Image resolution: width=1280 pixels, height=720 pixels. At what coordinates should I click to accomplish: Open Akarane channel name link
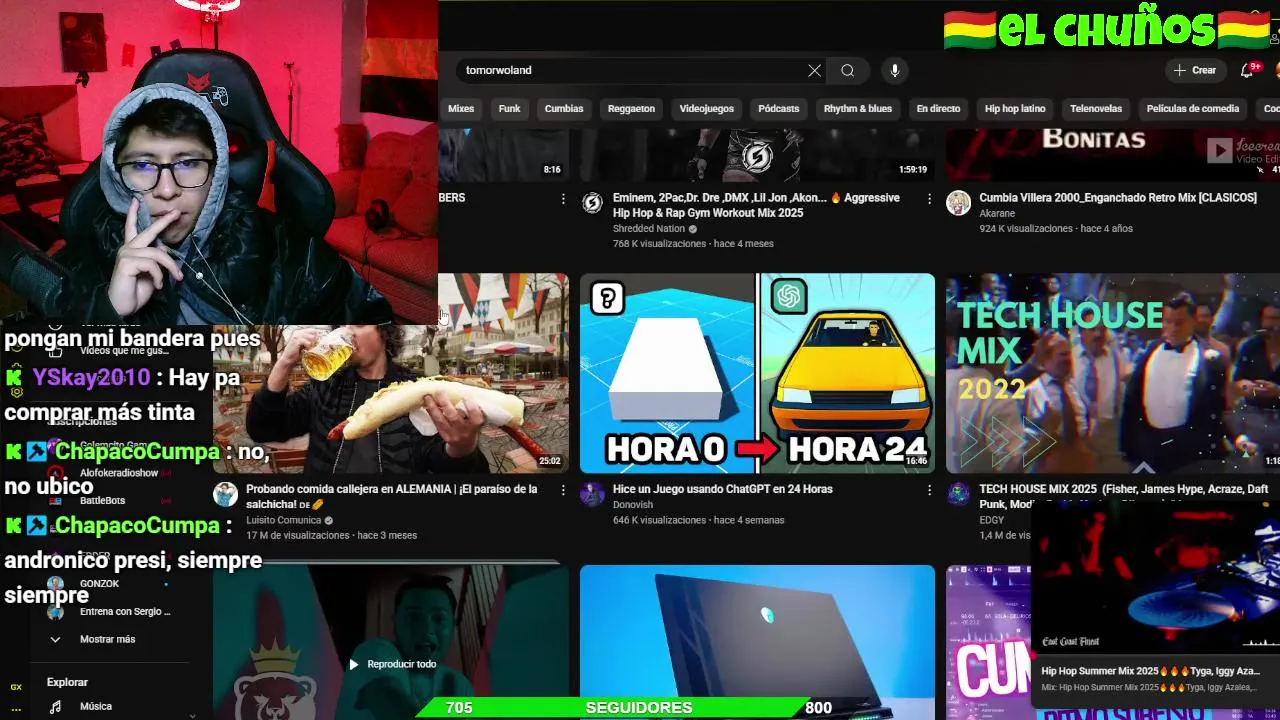tap(997, 214)
